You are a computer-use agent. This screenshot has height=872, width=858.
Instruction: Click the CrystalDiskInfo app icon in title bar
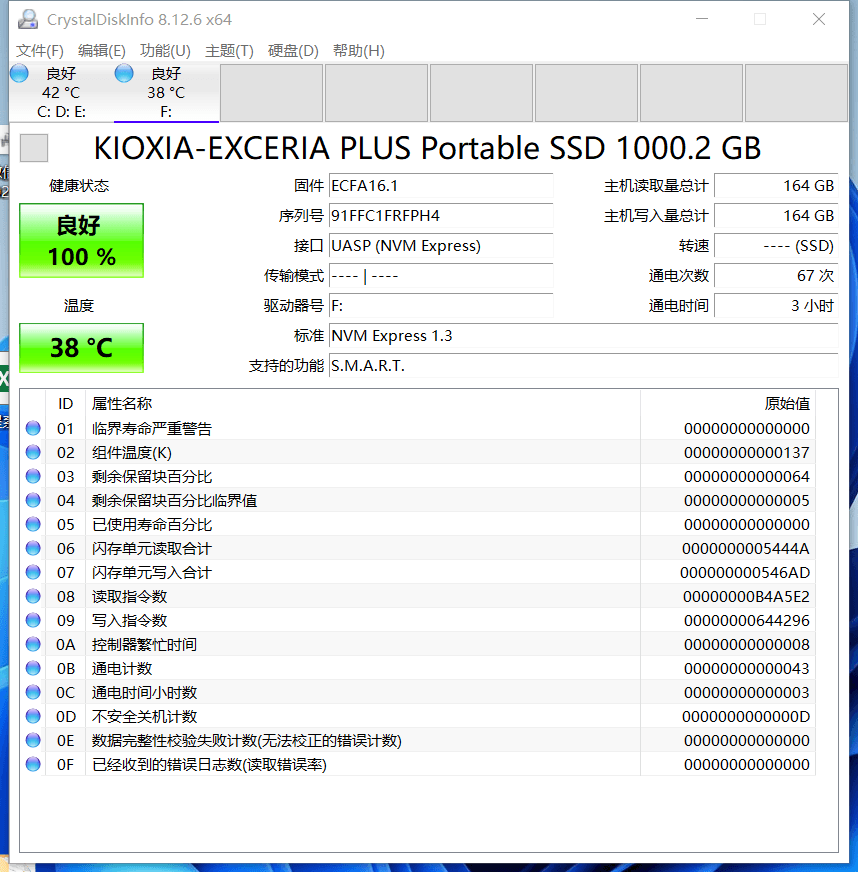[x=28, y=19]
